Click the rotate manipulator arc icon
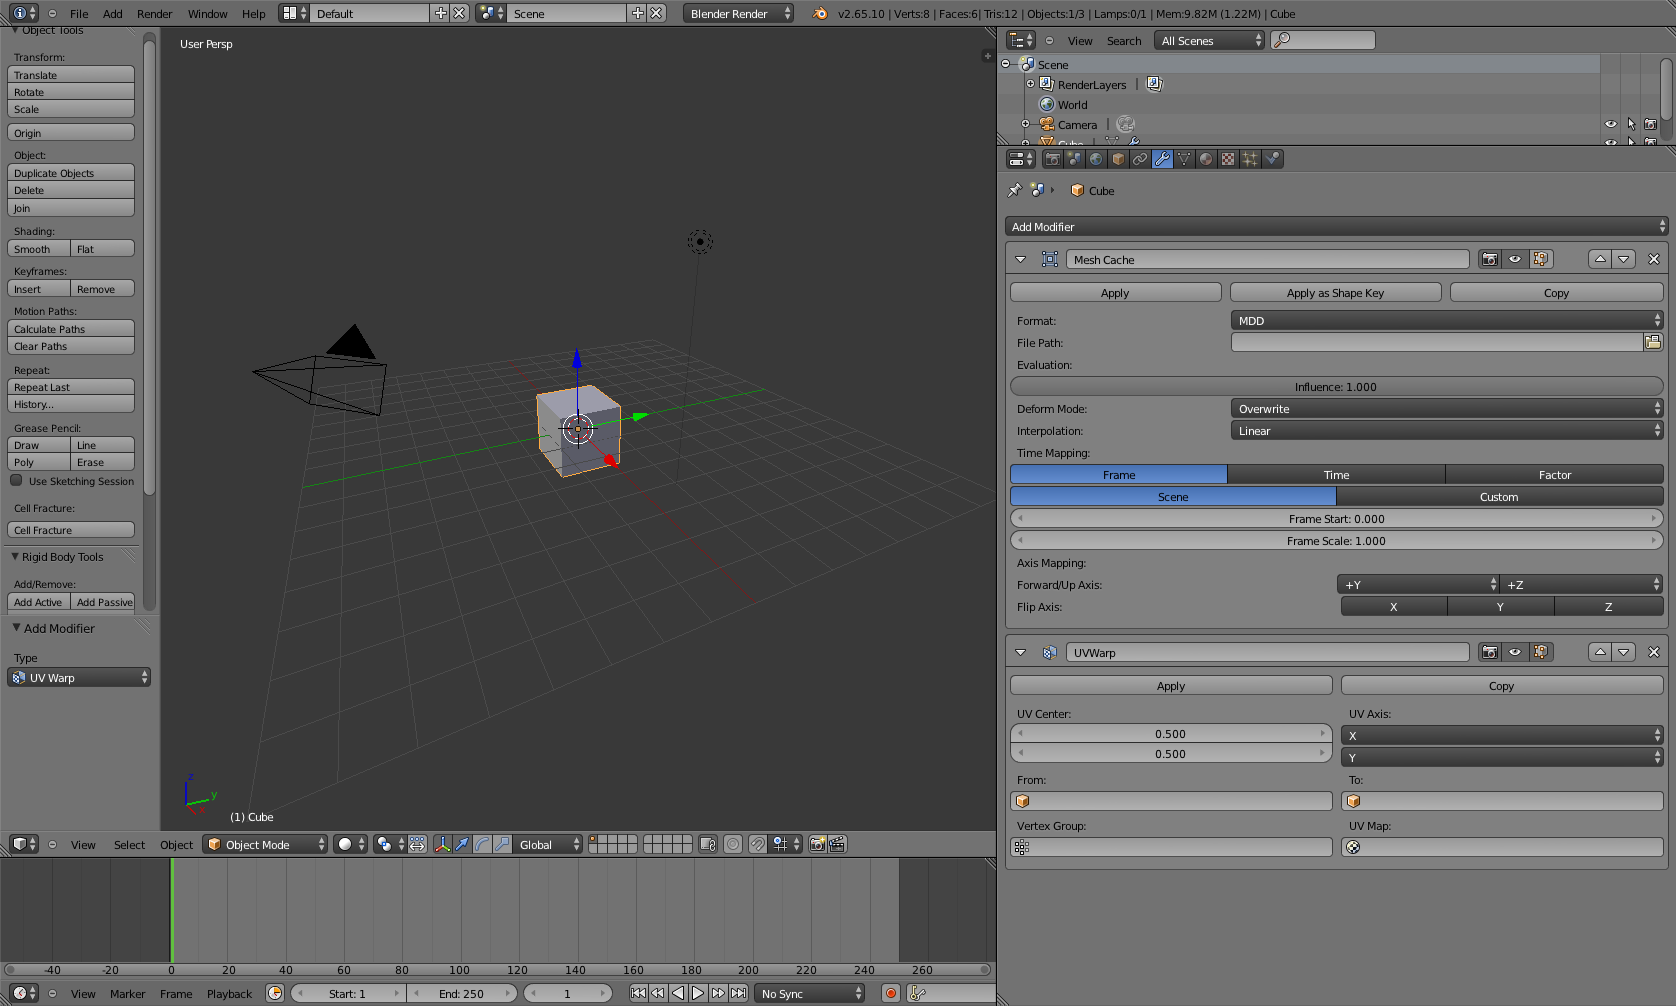Screen dimensions: 1676x1006 [x=482, y=844]
